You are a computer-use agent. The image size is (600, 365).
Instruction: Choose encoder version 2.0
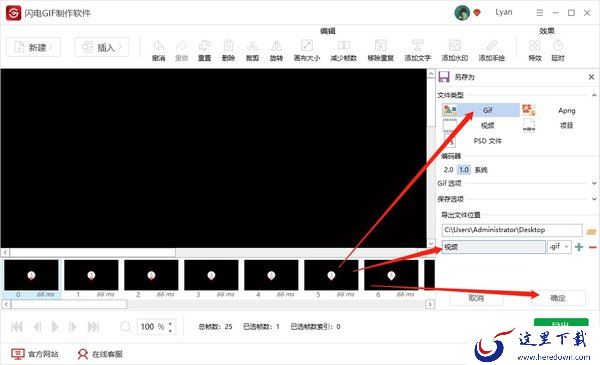[448, 169]
